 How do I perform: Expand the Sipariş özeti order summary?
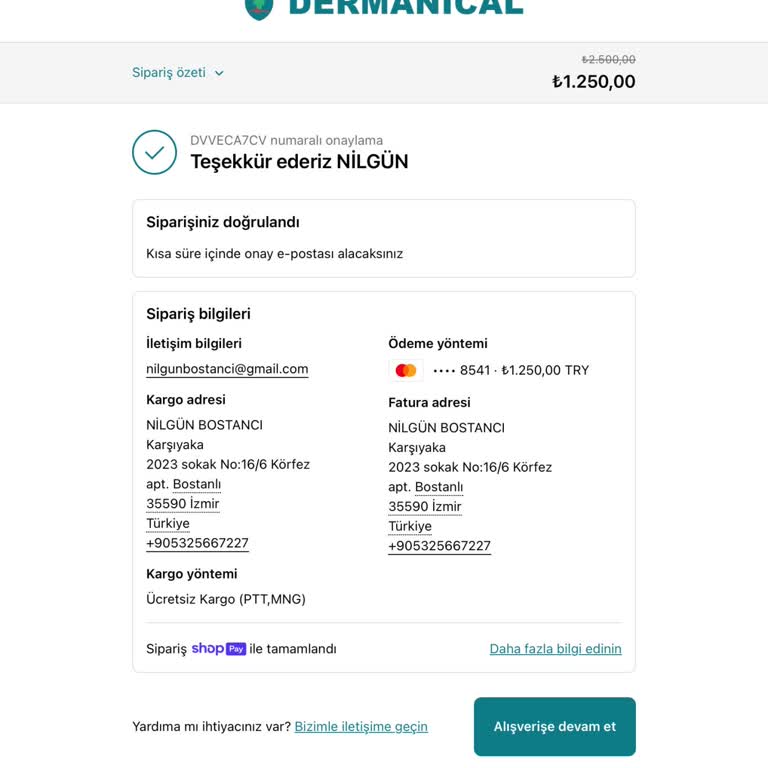[x=169, y=73]
